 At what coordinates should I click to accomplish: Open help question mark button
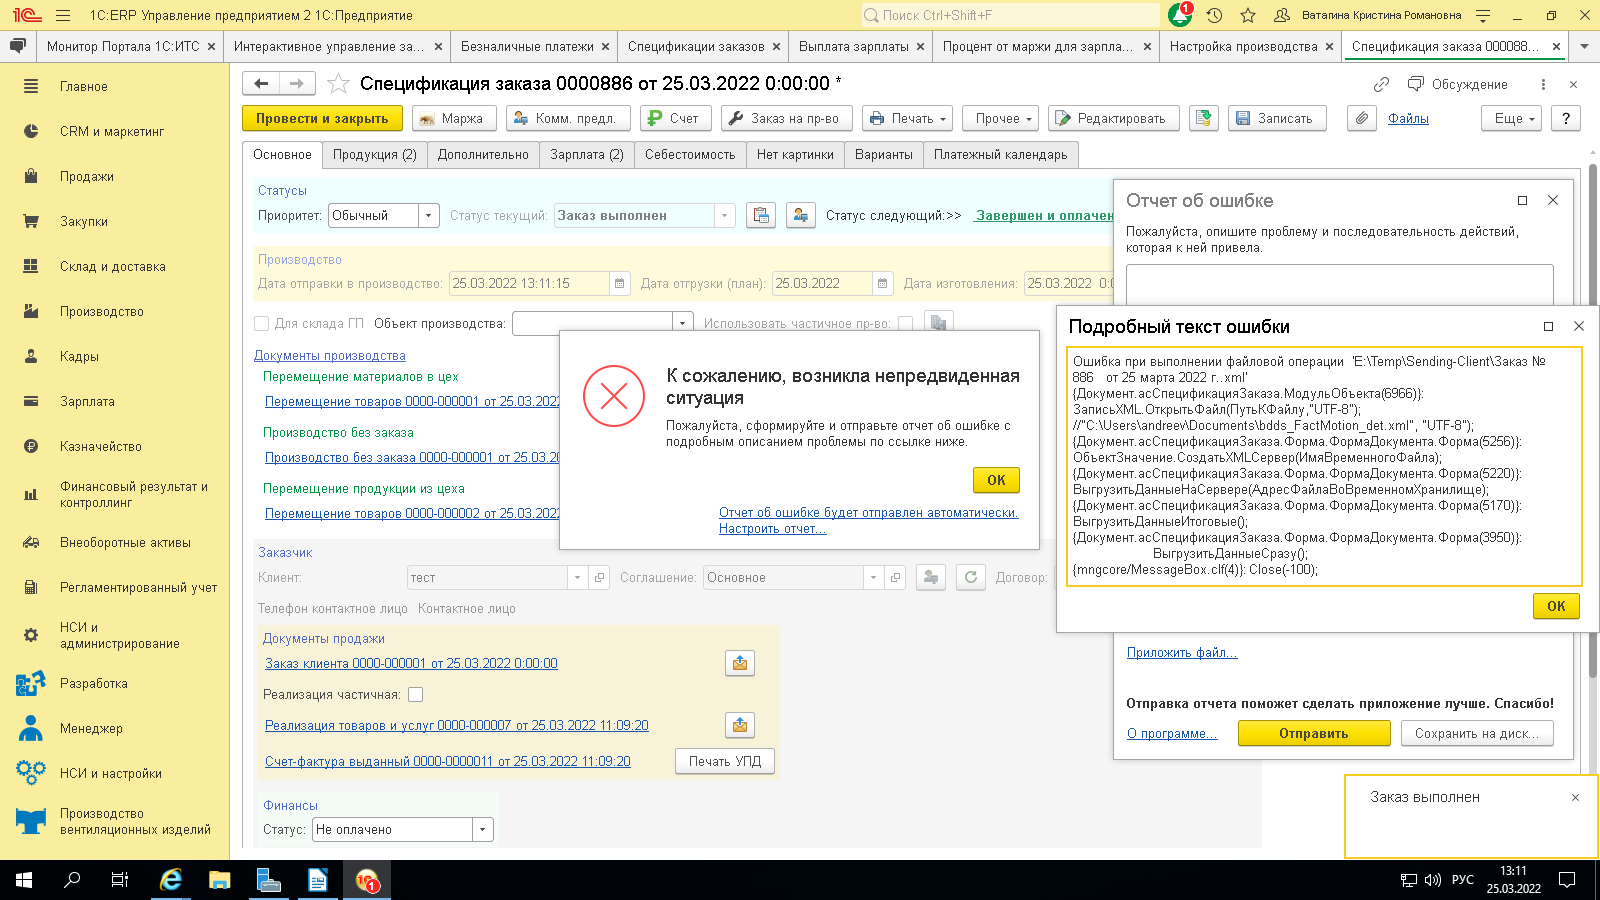click(x=1566, y=118)
